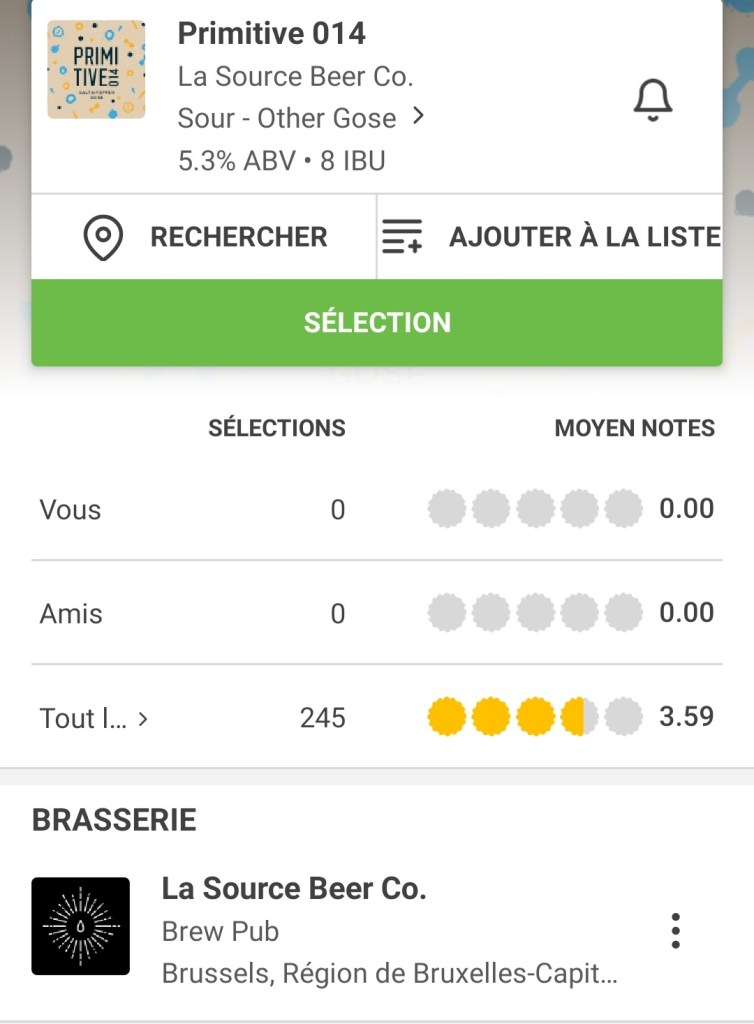This screenshot has height=1024, width=754.
Task: Select the Vous row label
Action: coord(70,510)
